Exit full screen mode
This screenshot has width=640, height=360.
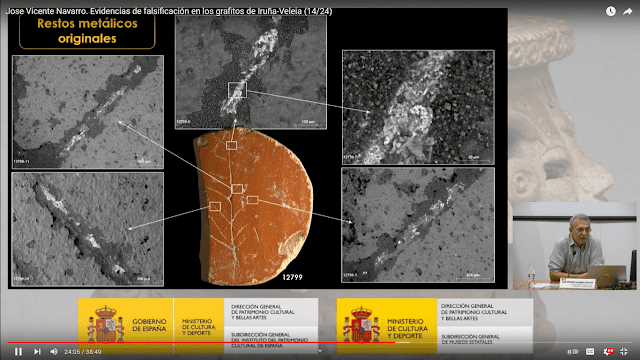point(624,351)
